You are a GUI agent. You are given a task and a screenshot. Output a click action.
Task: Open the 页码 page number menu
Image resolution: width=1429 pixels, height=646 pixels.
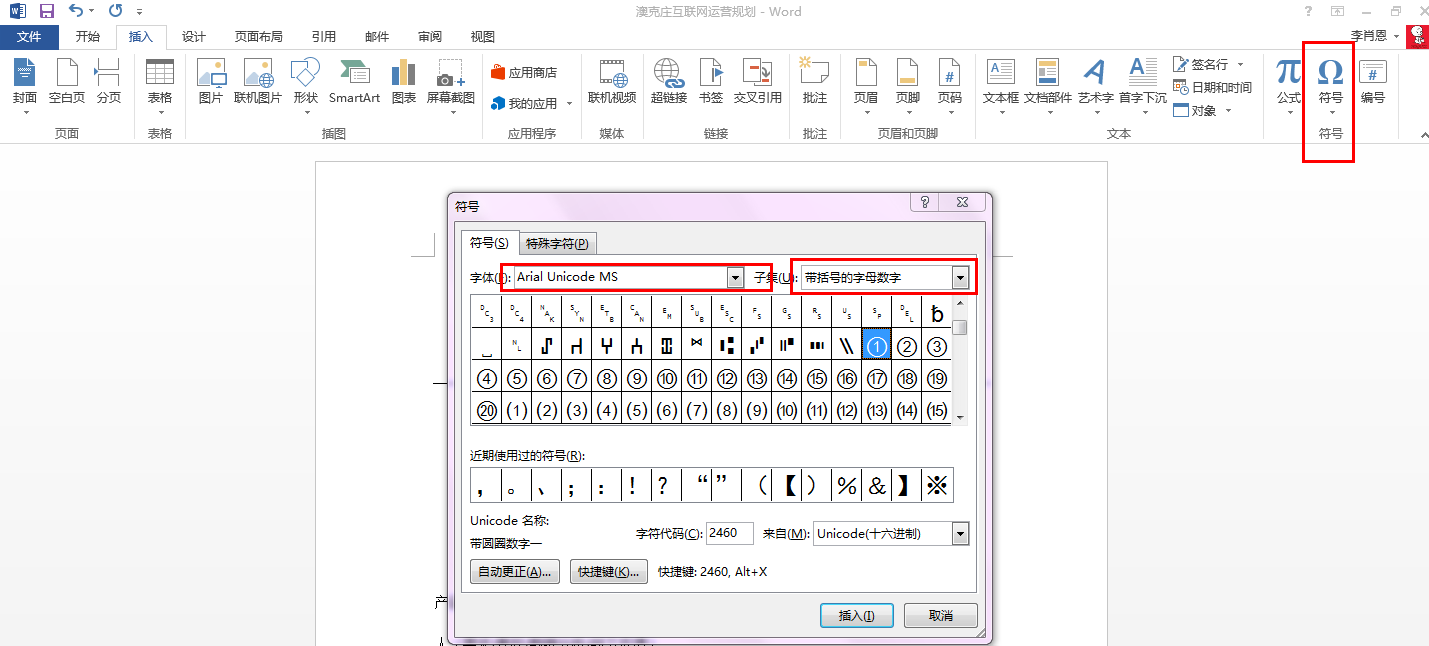click(x=949, y=85)
